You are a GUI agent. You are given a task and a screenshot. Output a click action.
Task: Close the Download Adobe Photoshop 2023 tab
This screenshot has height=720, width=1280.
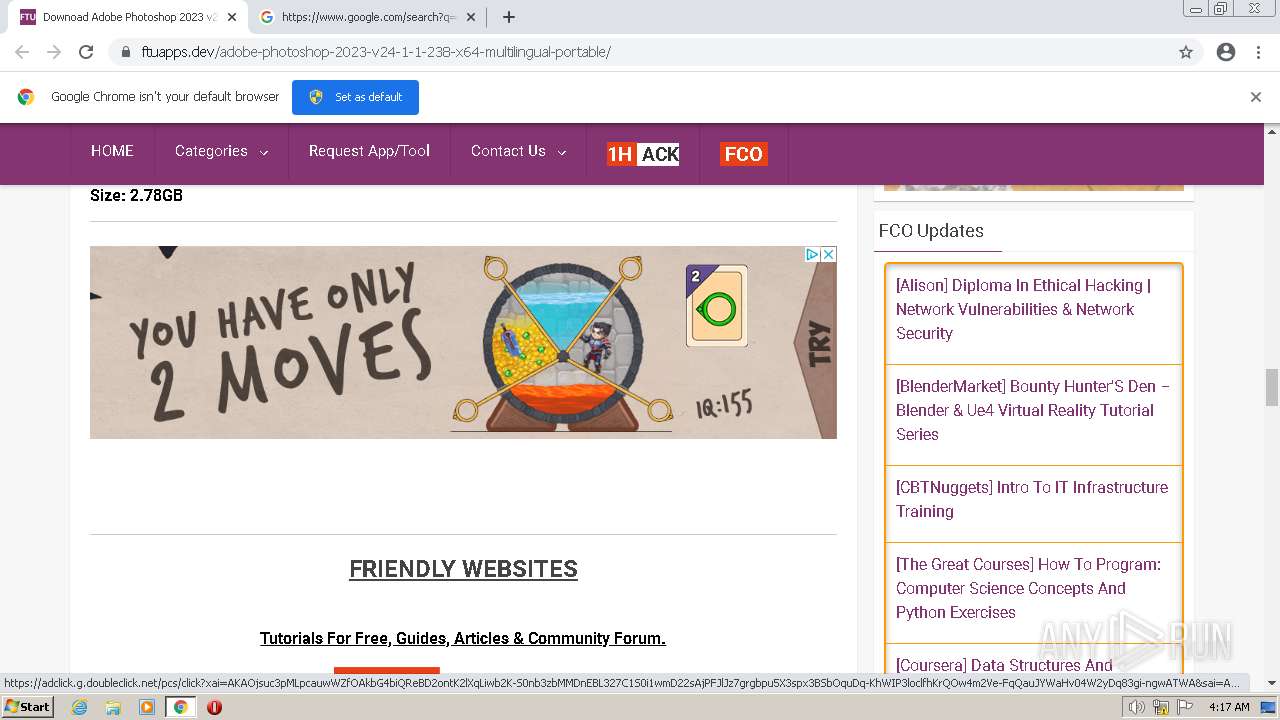click(x=231, y=17)
